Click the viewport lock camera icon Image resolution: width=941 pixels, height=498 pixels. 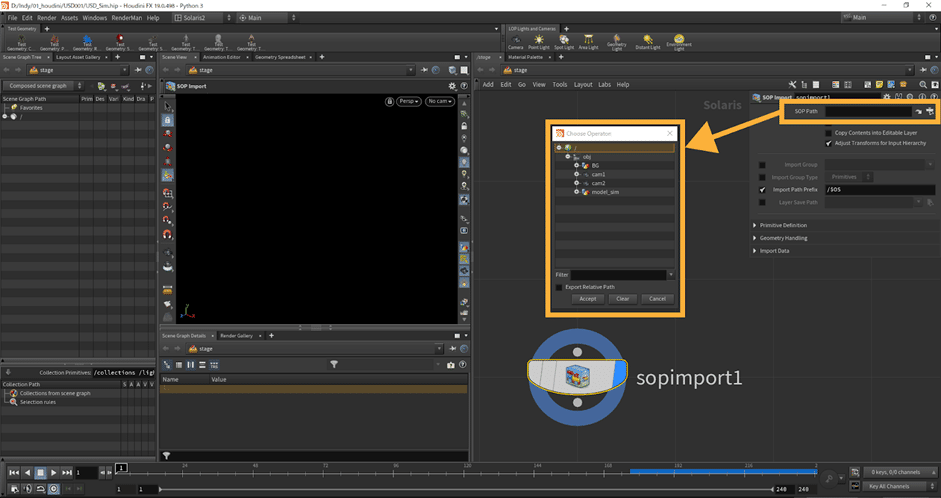tap(389, 101)
